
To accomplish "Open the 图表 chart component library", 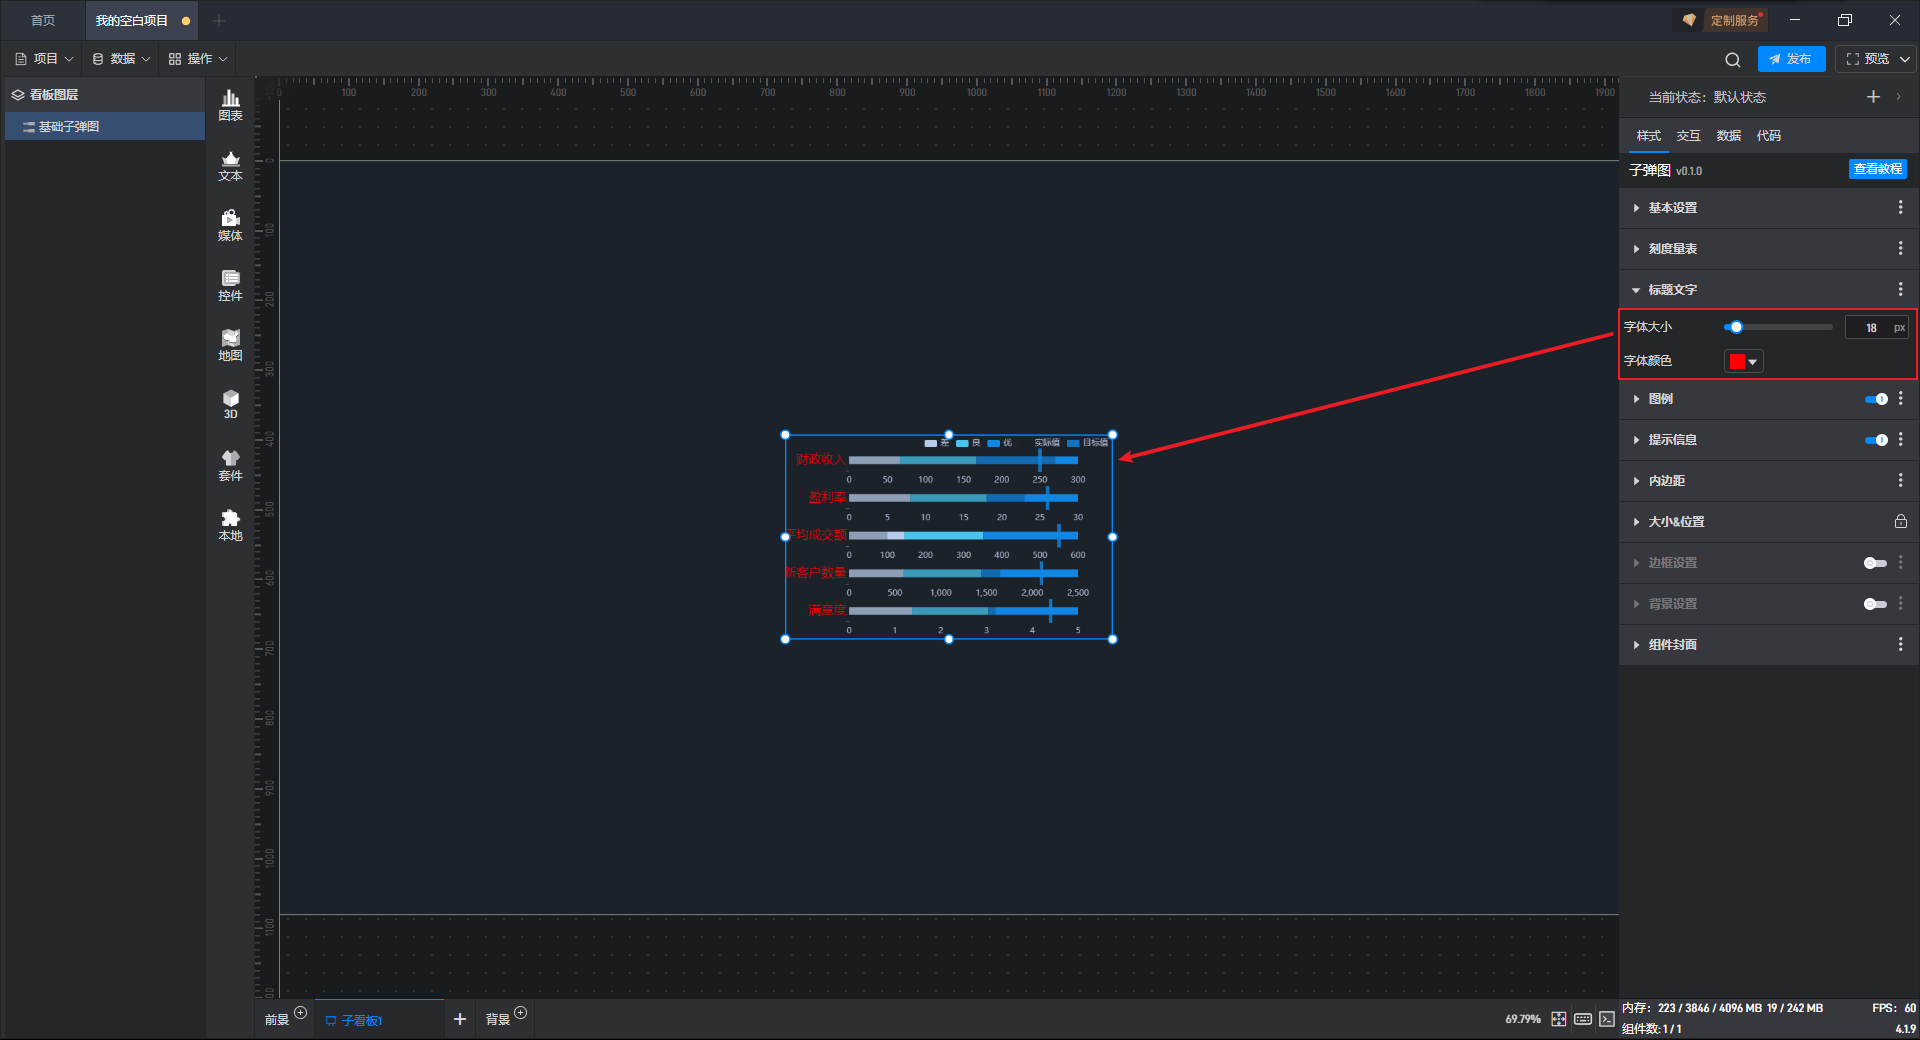I will click(x=230, y=105).
